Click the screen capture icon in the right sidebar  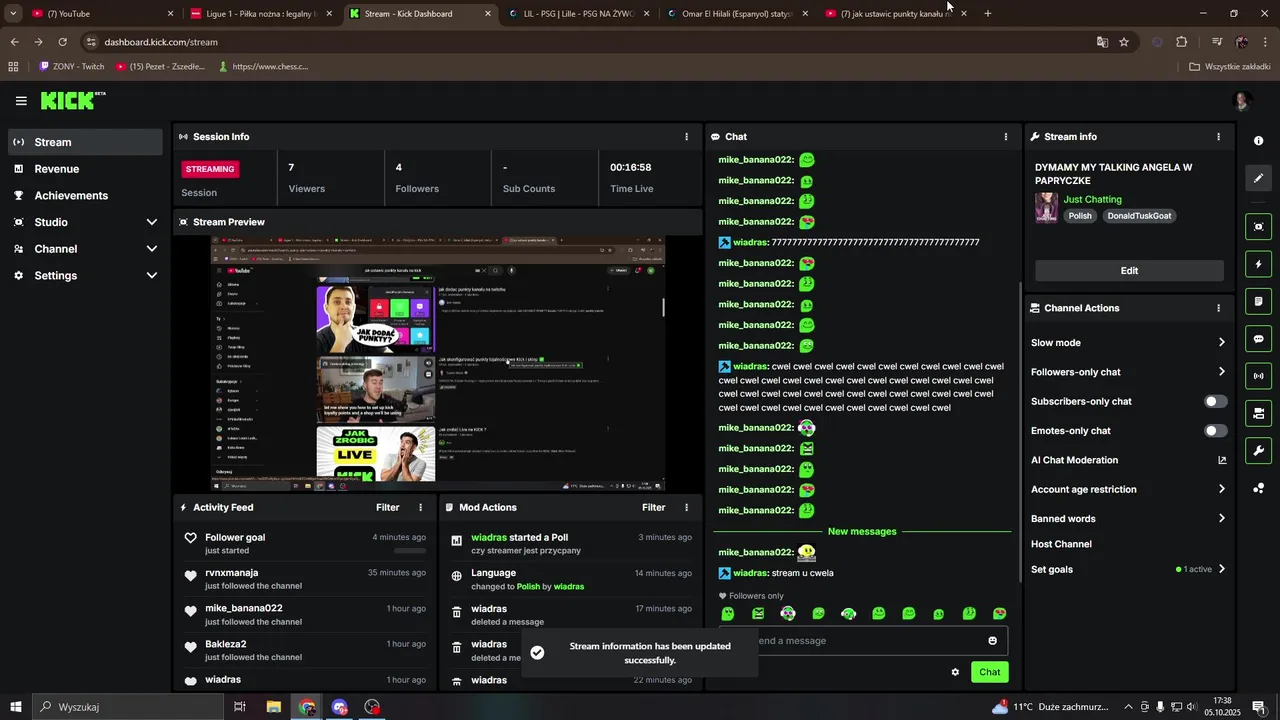1259,227
